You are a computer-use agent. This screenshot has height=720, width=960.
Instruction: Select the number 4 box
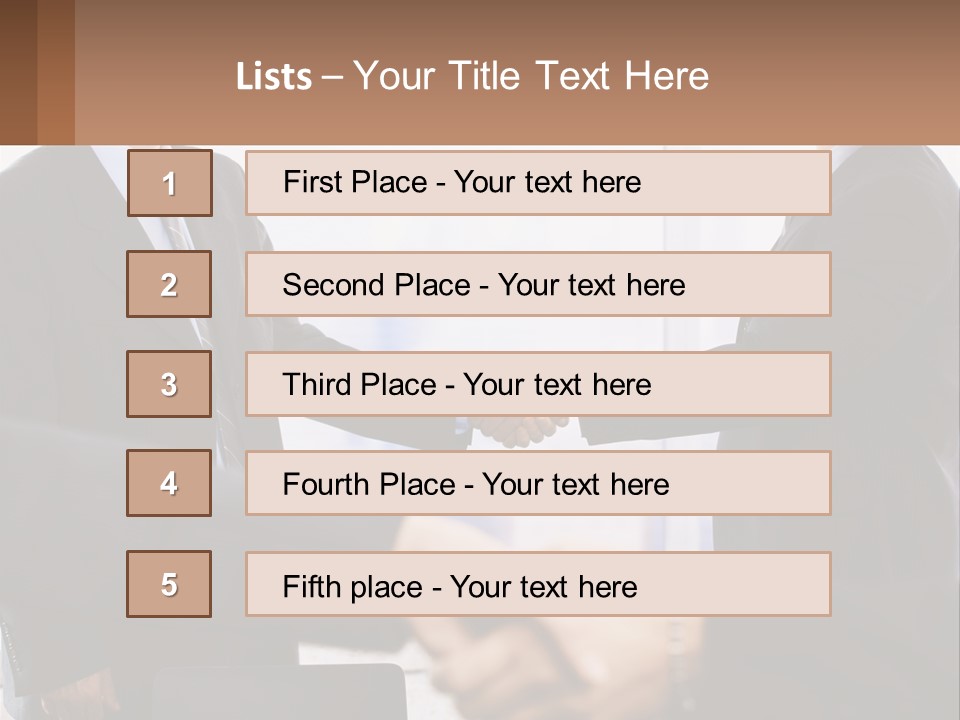[x=169, y=483]
